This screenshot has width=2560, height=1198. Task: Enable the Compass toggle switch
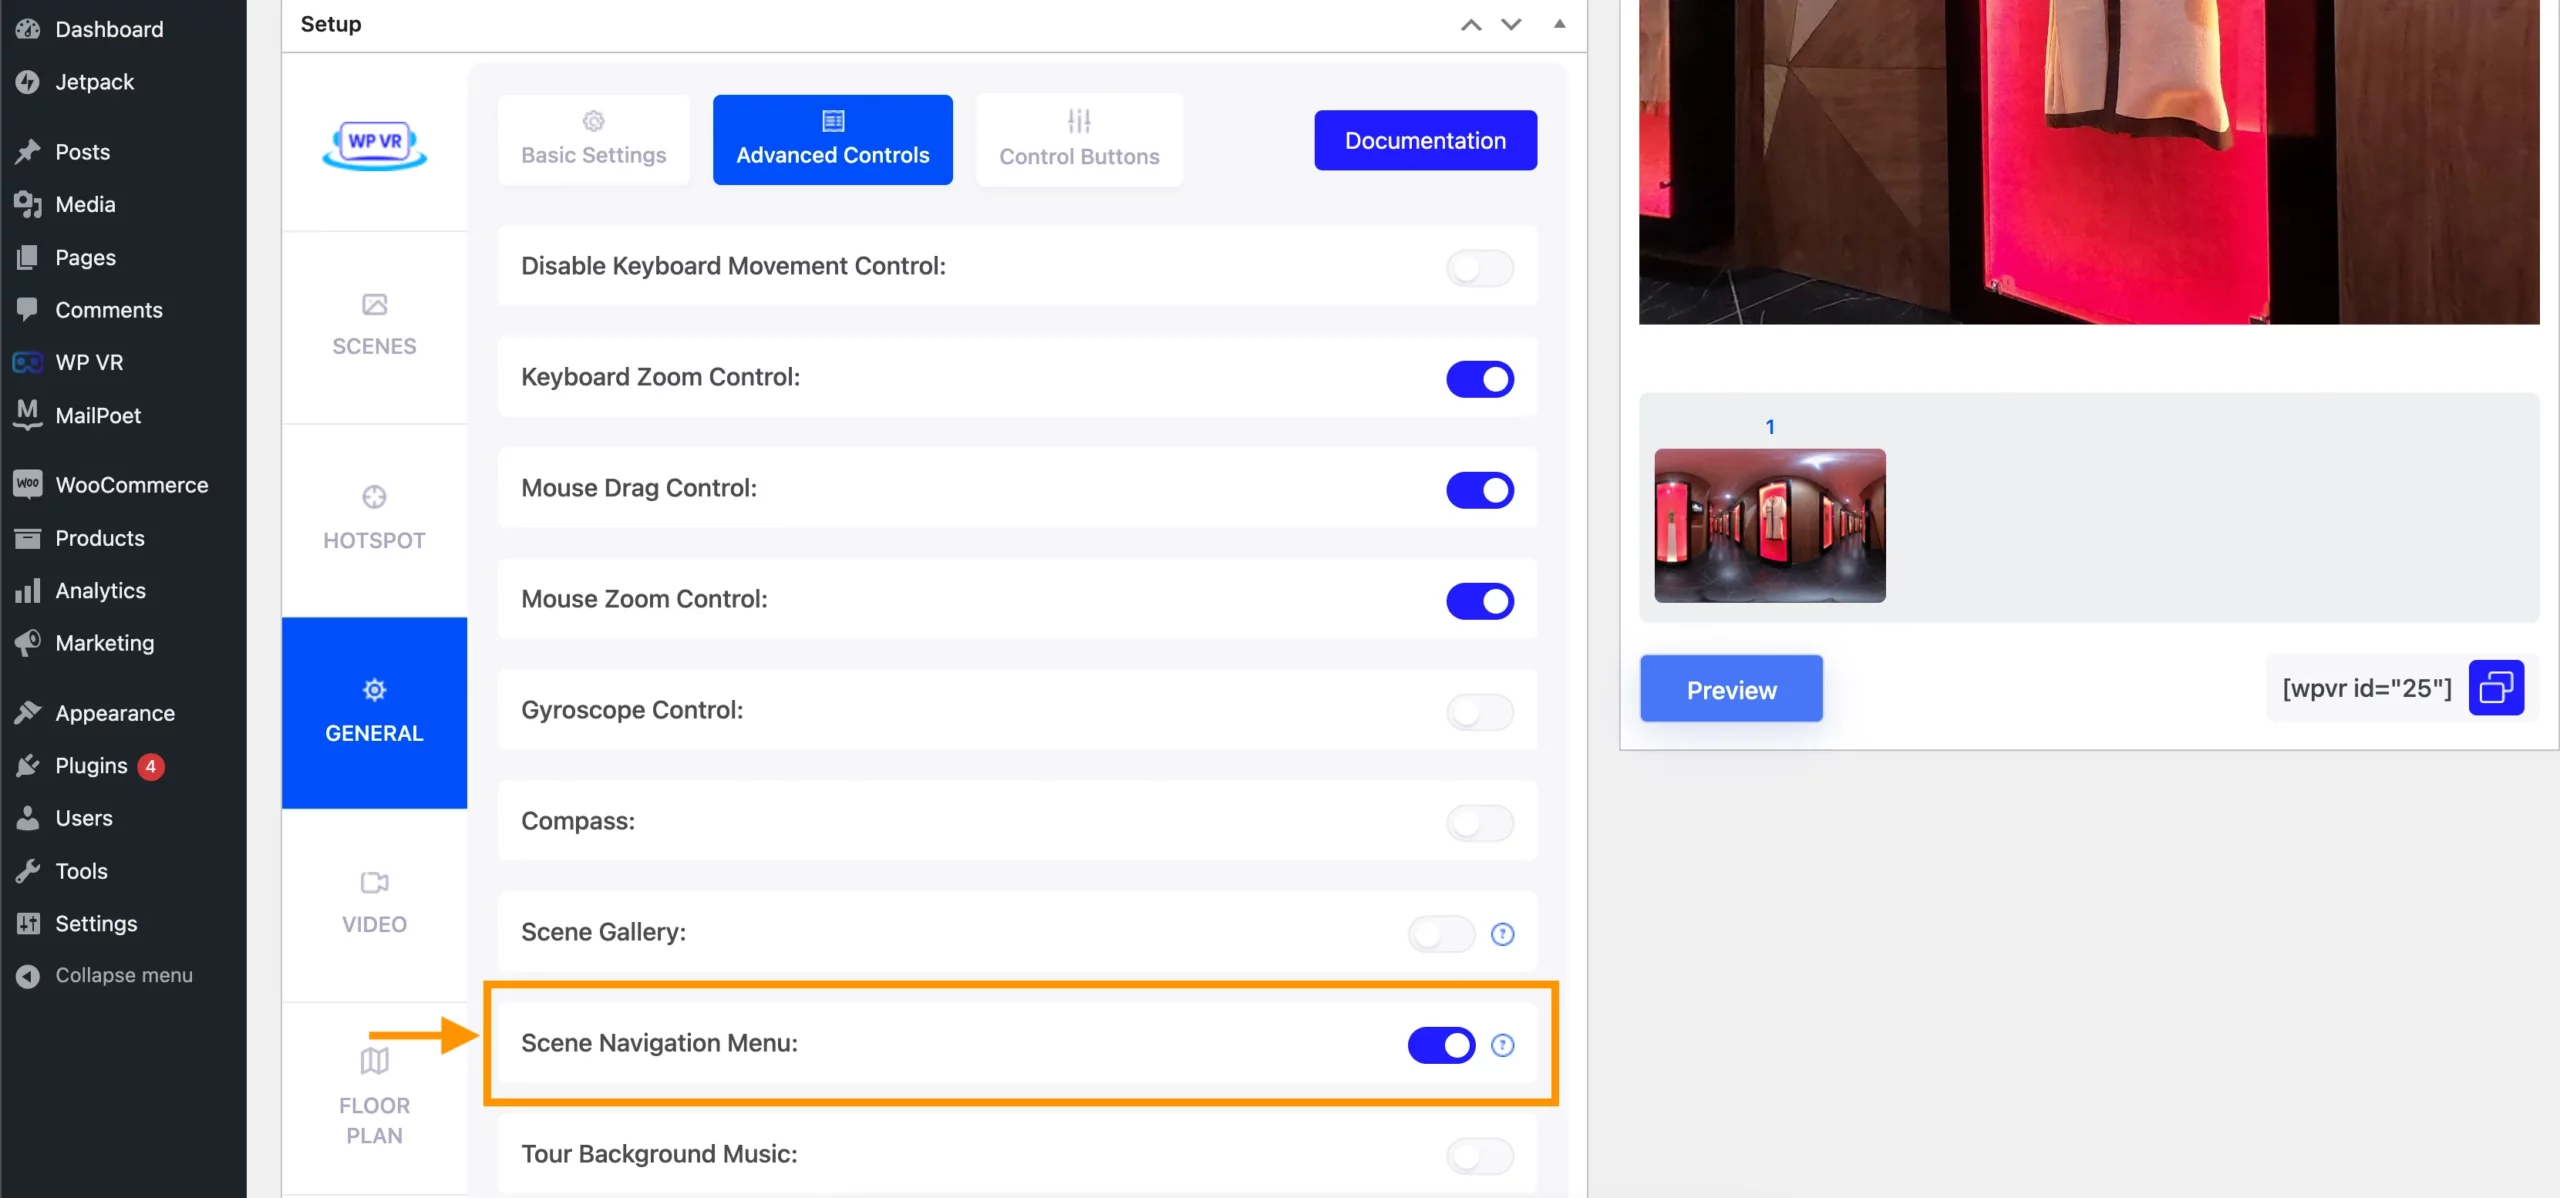click(1479, 823)
